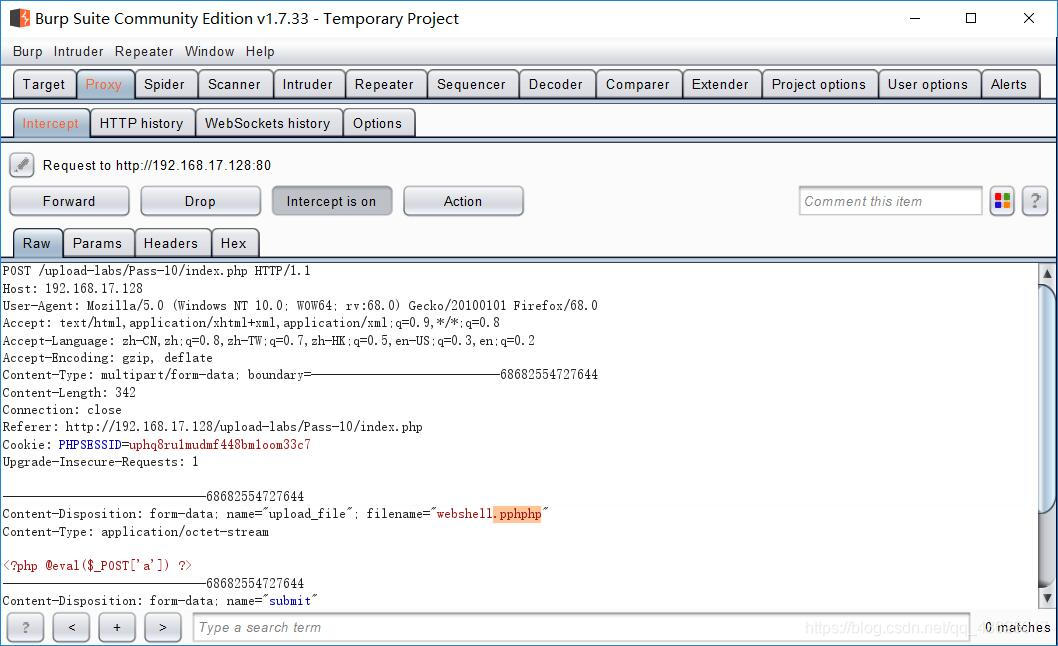The width and height of the screenshot is (1058, 646).
Task: Select the Proxy tab
Action: tap(104, 84)
